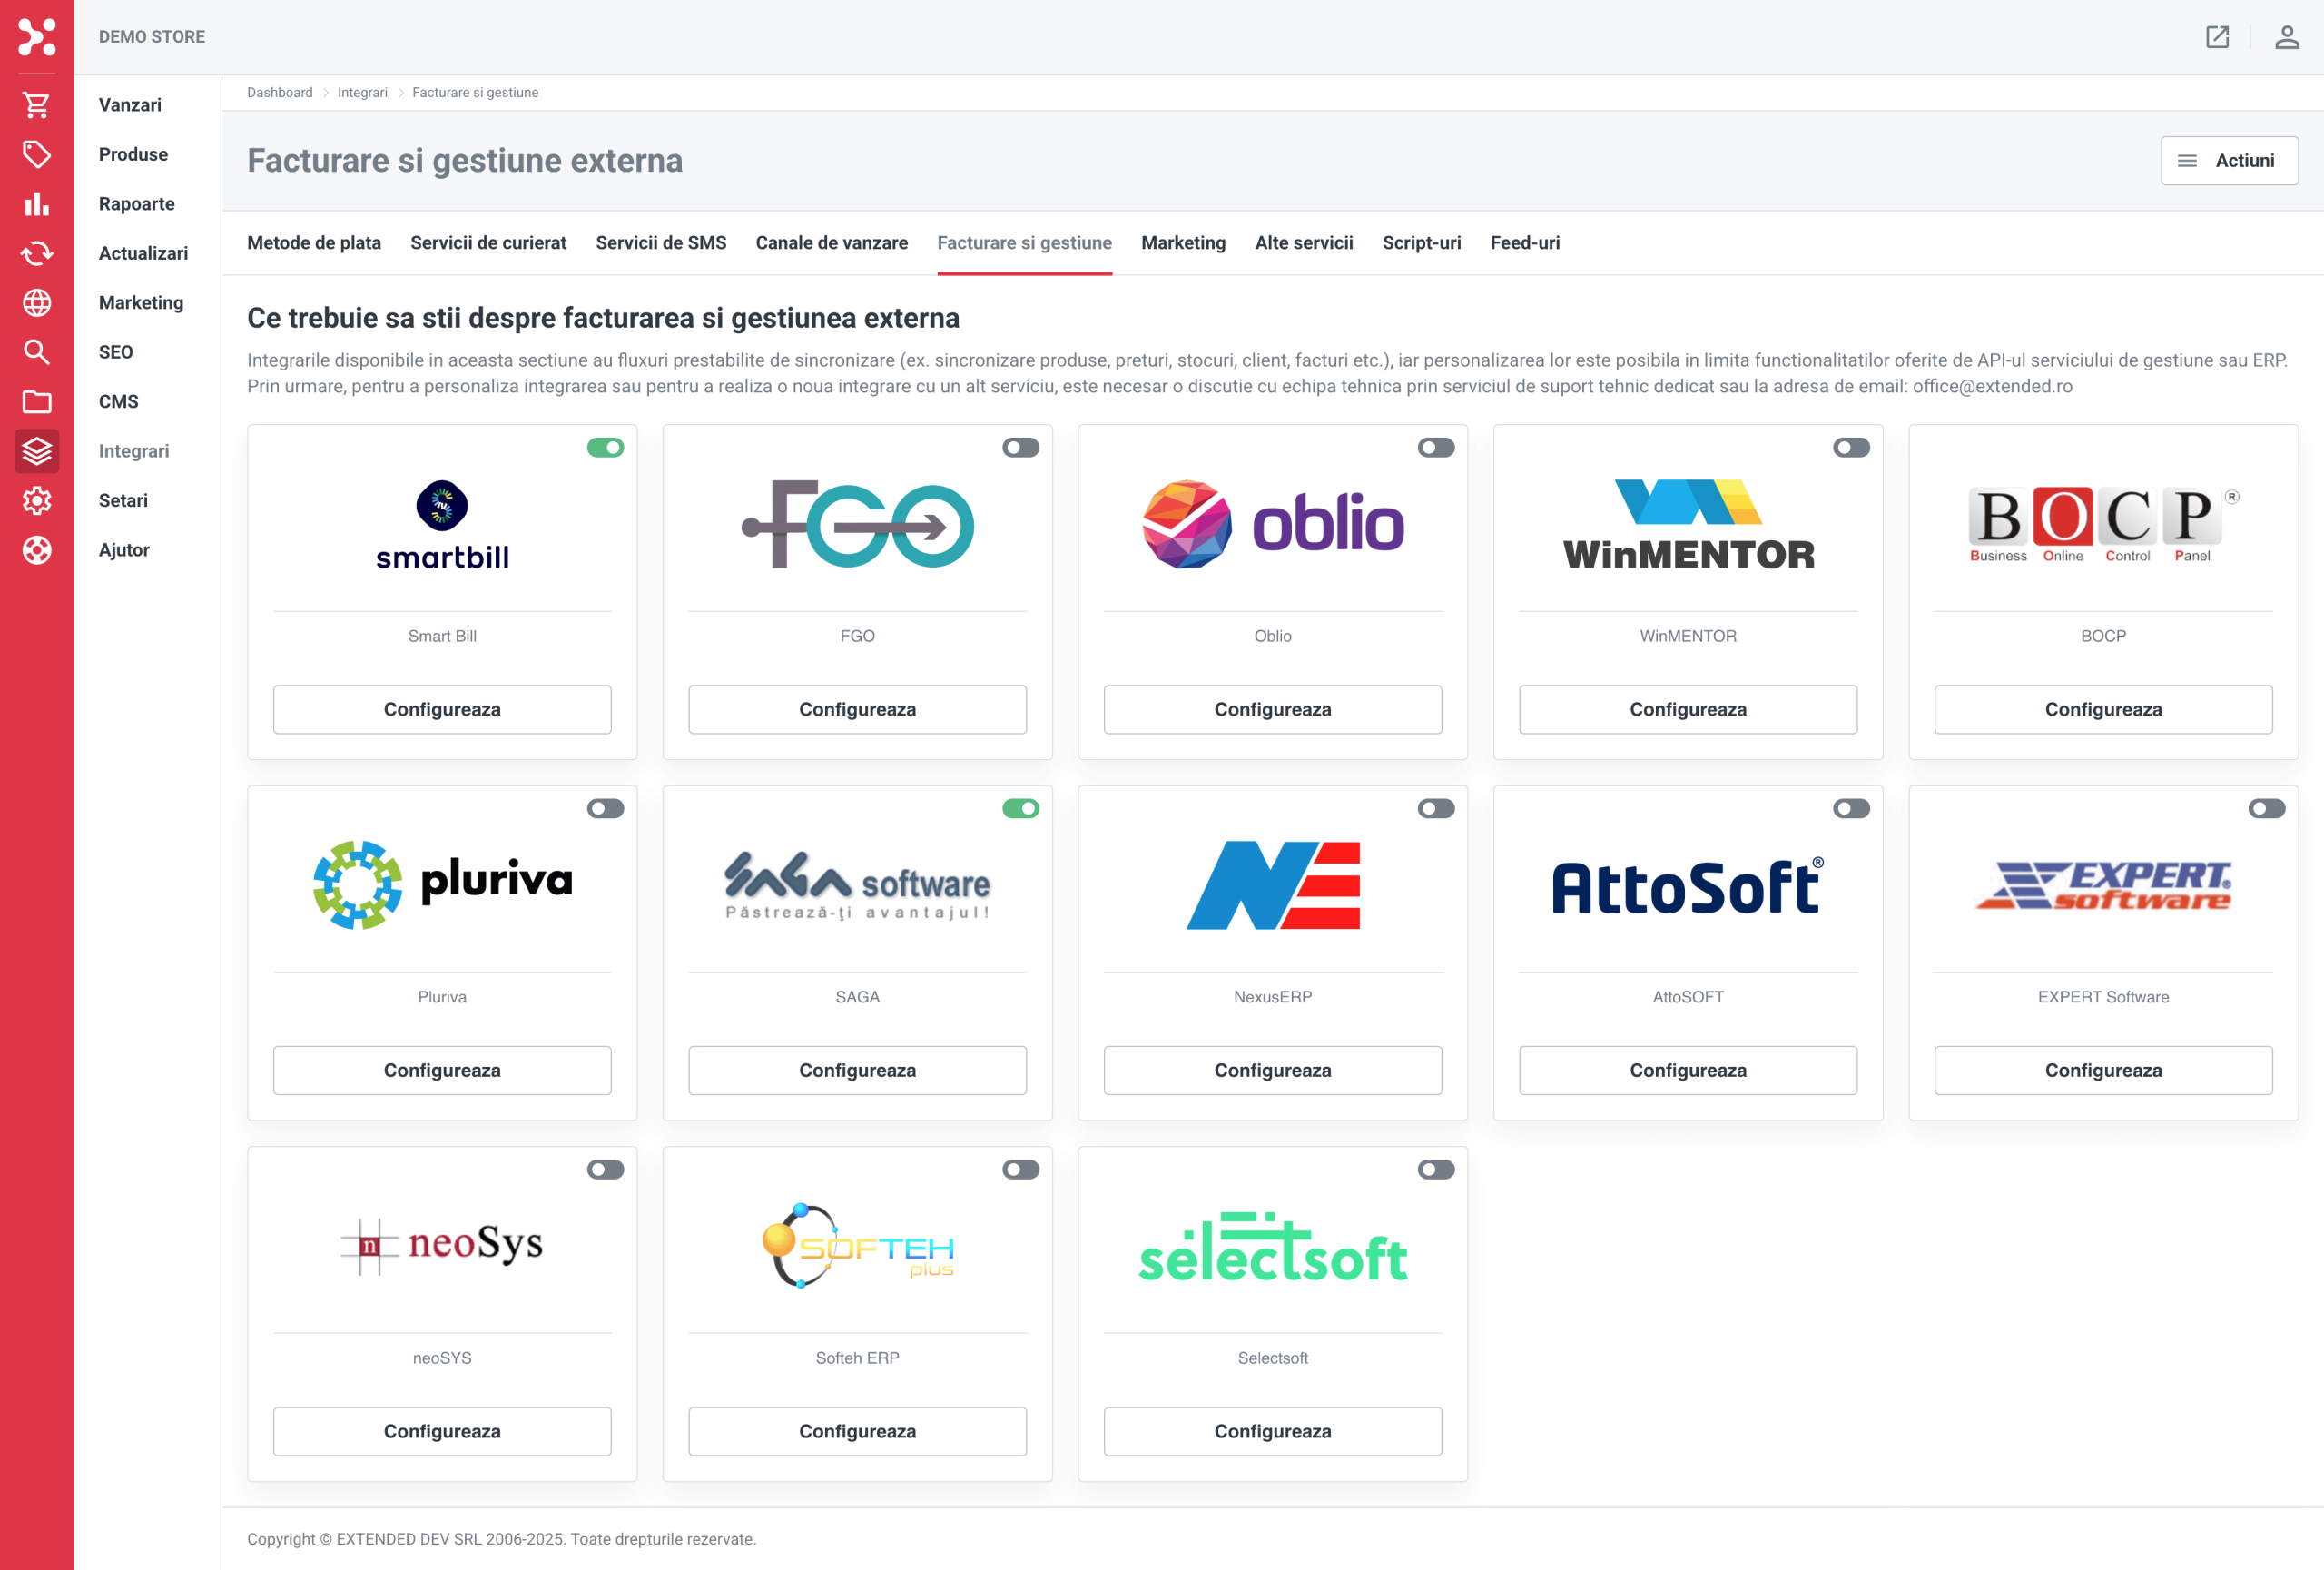Image resolution: width=2324 pixels, height=1570 pixels.
Task: Click the AttoSoft logo
Action: [1688, 886]
